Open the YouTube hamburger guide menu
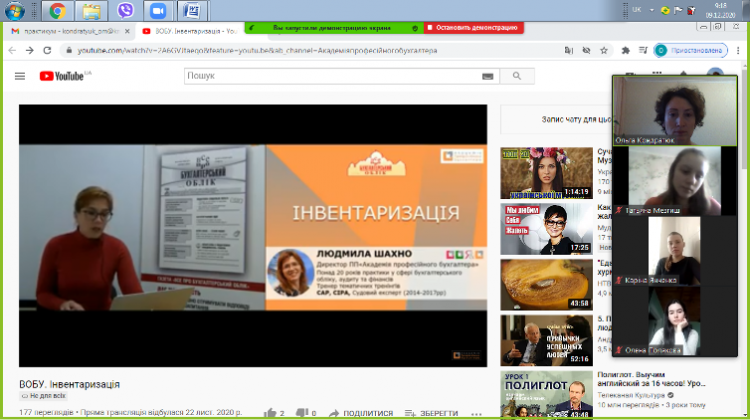750x420 pixels. click(x=20, y=76)
